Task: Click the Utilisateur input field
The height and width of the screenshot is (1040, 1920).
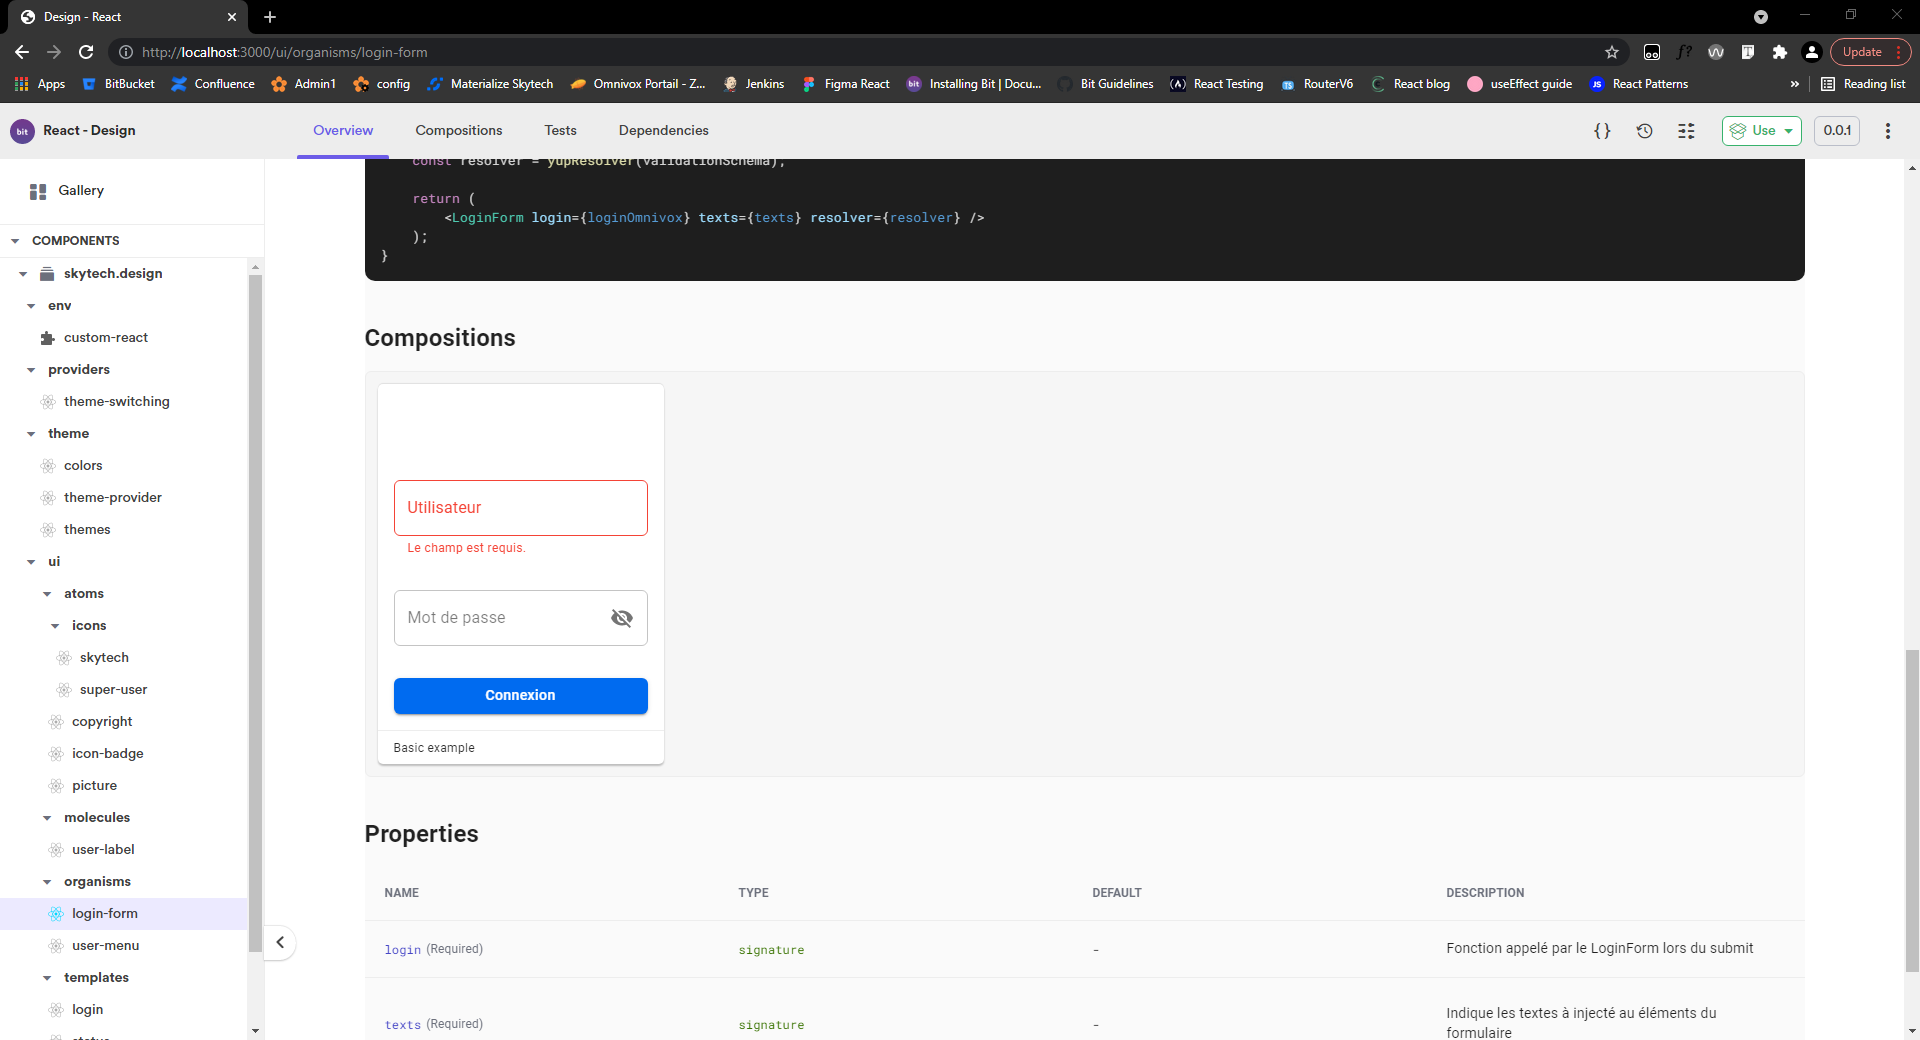Action: 521,508
